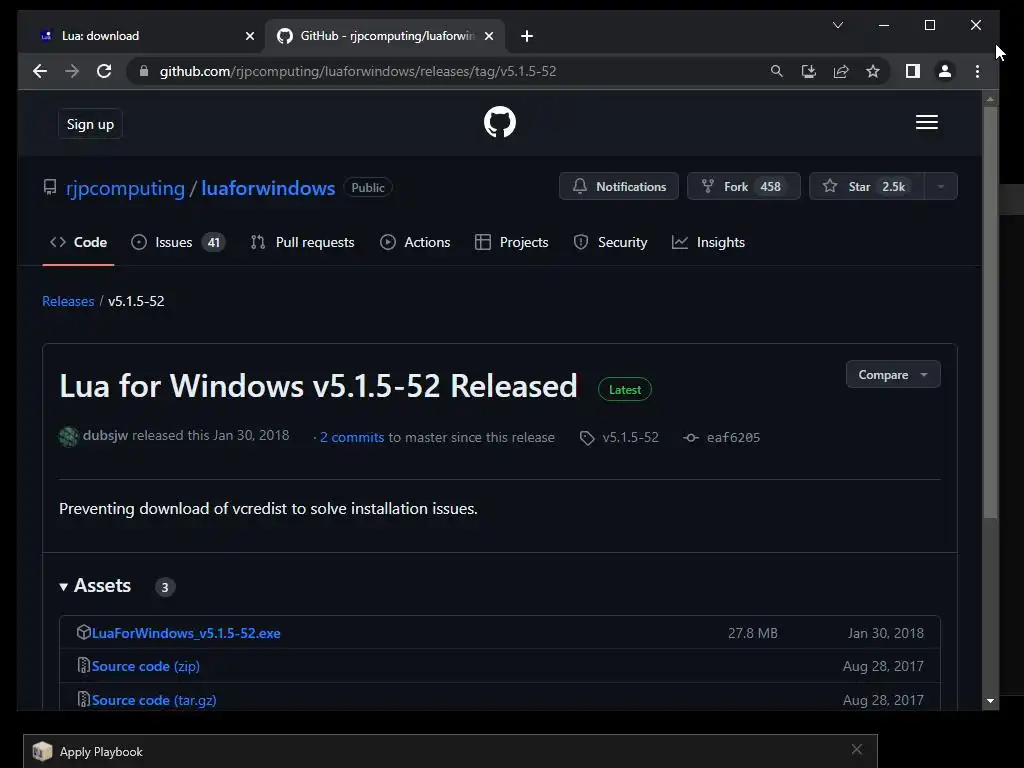Open the Projects tab
This screenshot has width=1024, height=768.
point(511,242)
